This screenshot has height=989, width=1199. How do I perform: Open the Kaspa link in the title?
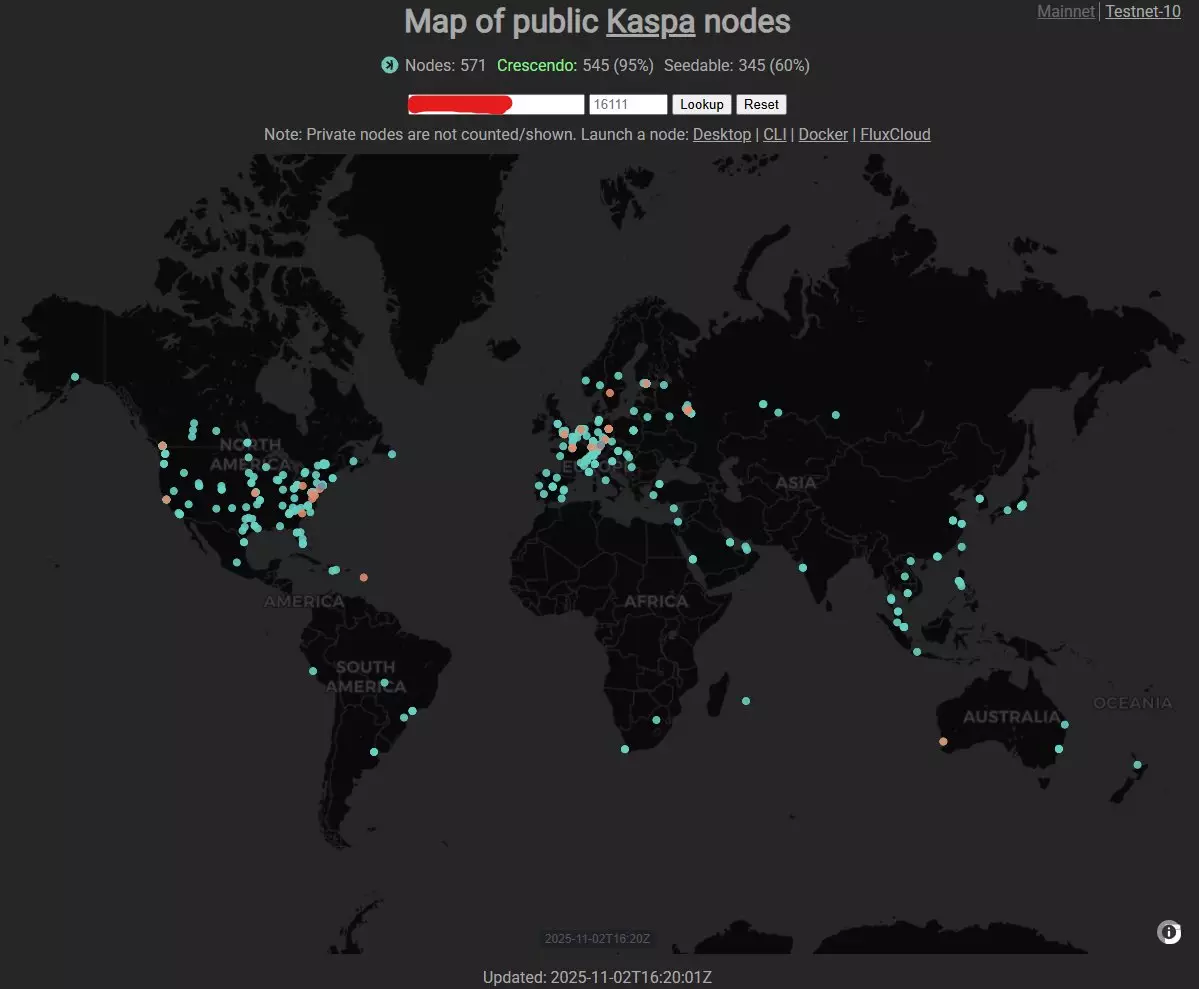pos(650,21)
